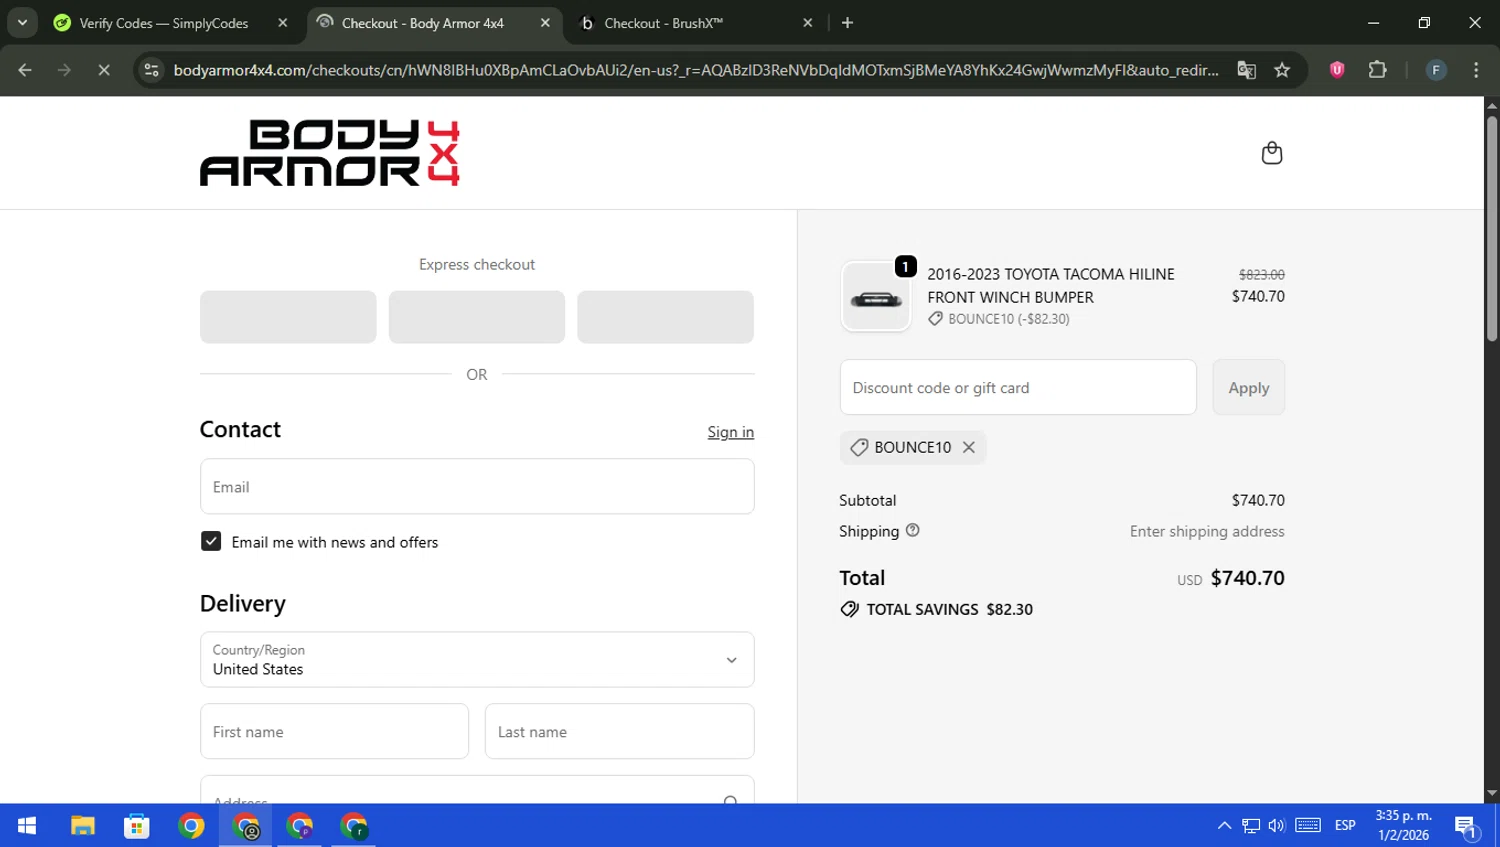
Task: Show hidden system tray icons
Action: [1224, 826]
